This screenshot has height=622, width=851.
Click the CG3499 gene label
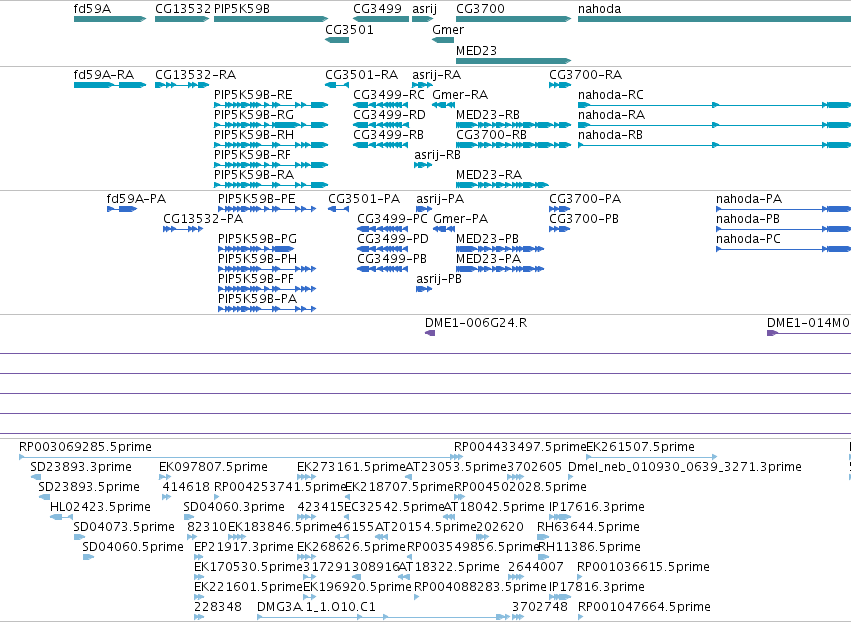pyautogui.click(x=377, y=9)
